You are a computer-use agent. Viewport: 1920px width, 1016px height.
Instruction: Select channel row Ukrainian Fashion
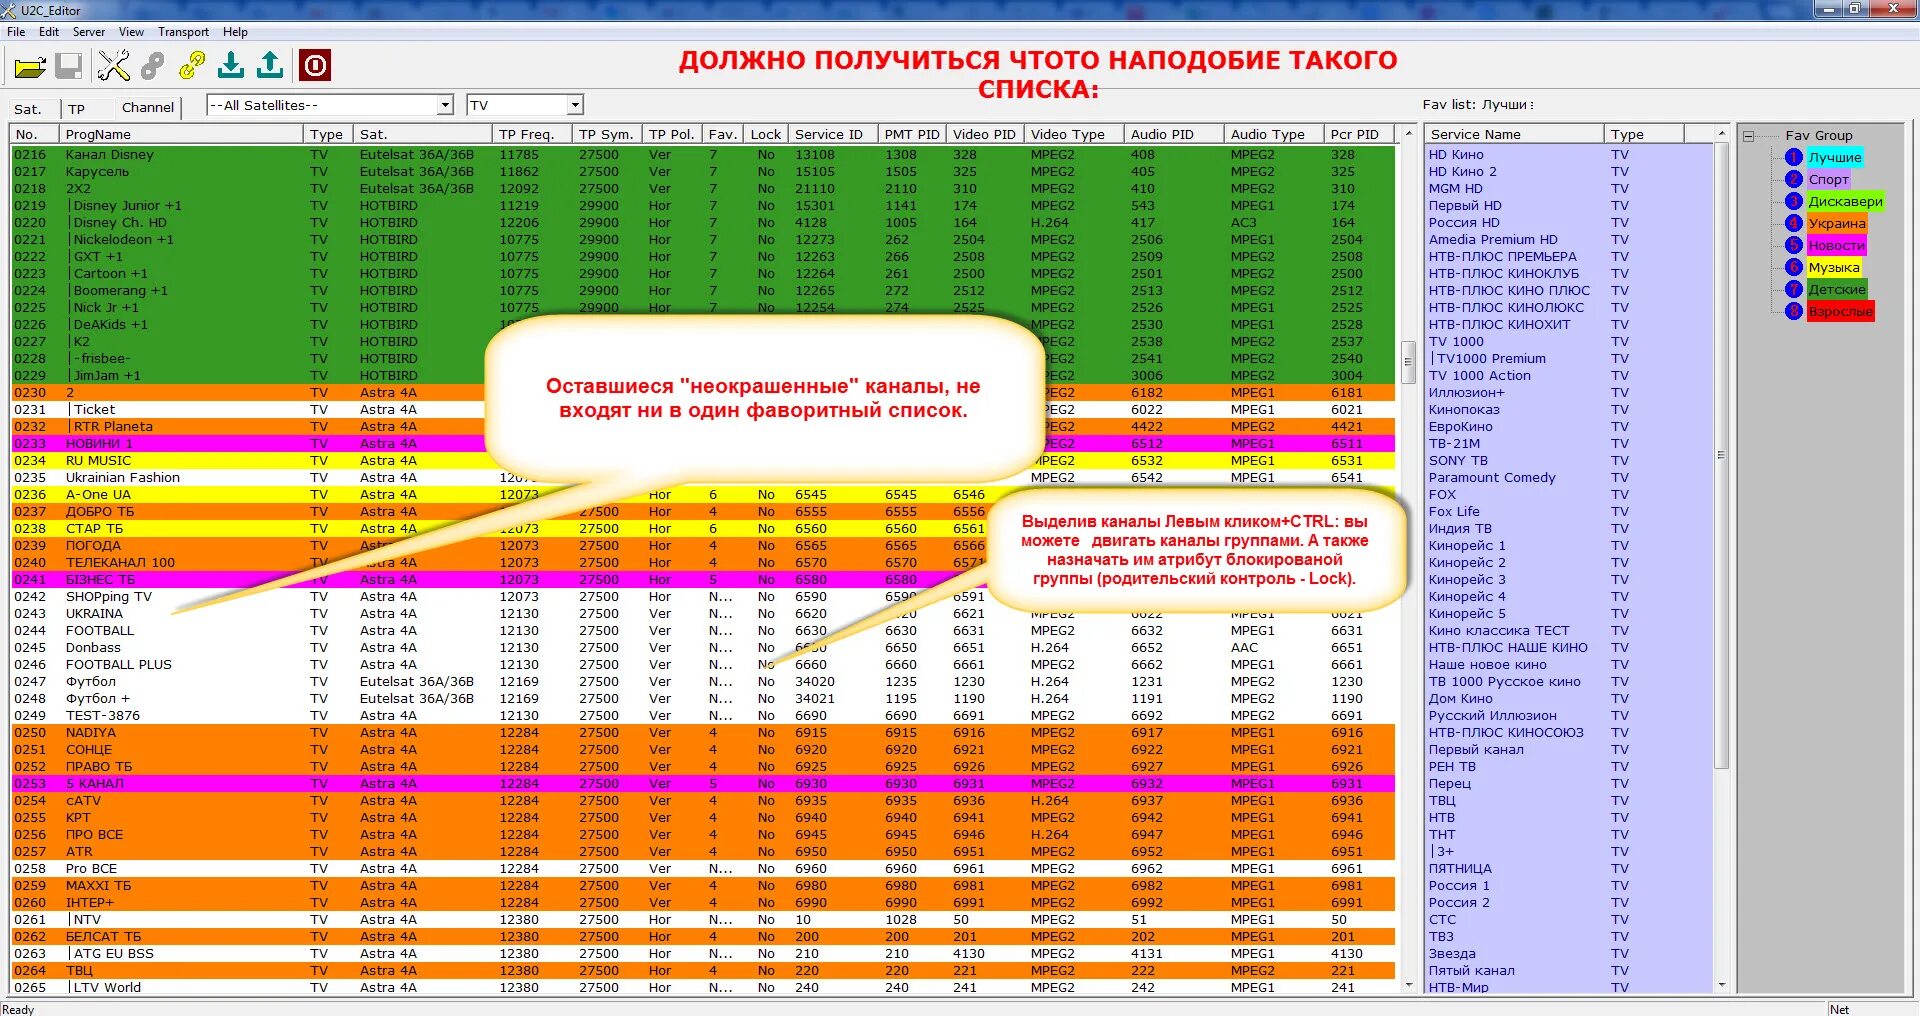[x=703, y=478]
